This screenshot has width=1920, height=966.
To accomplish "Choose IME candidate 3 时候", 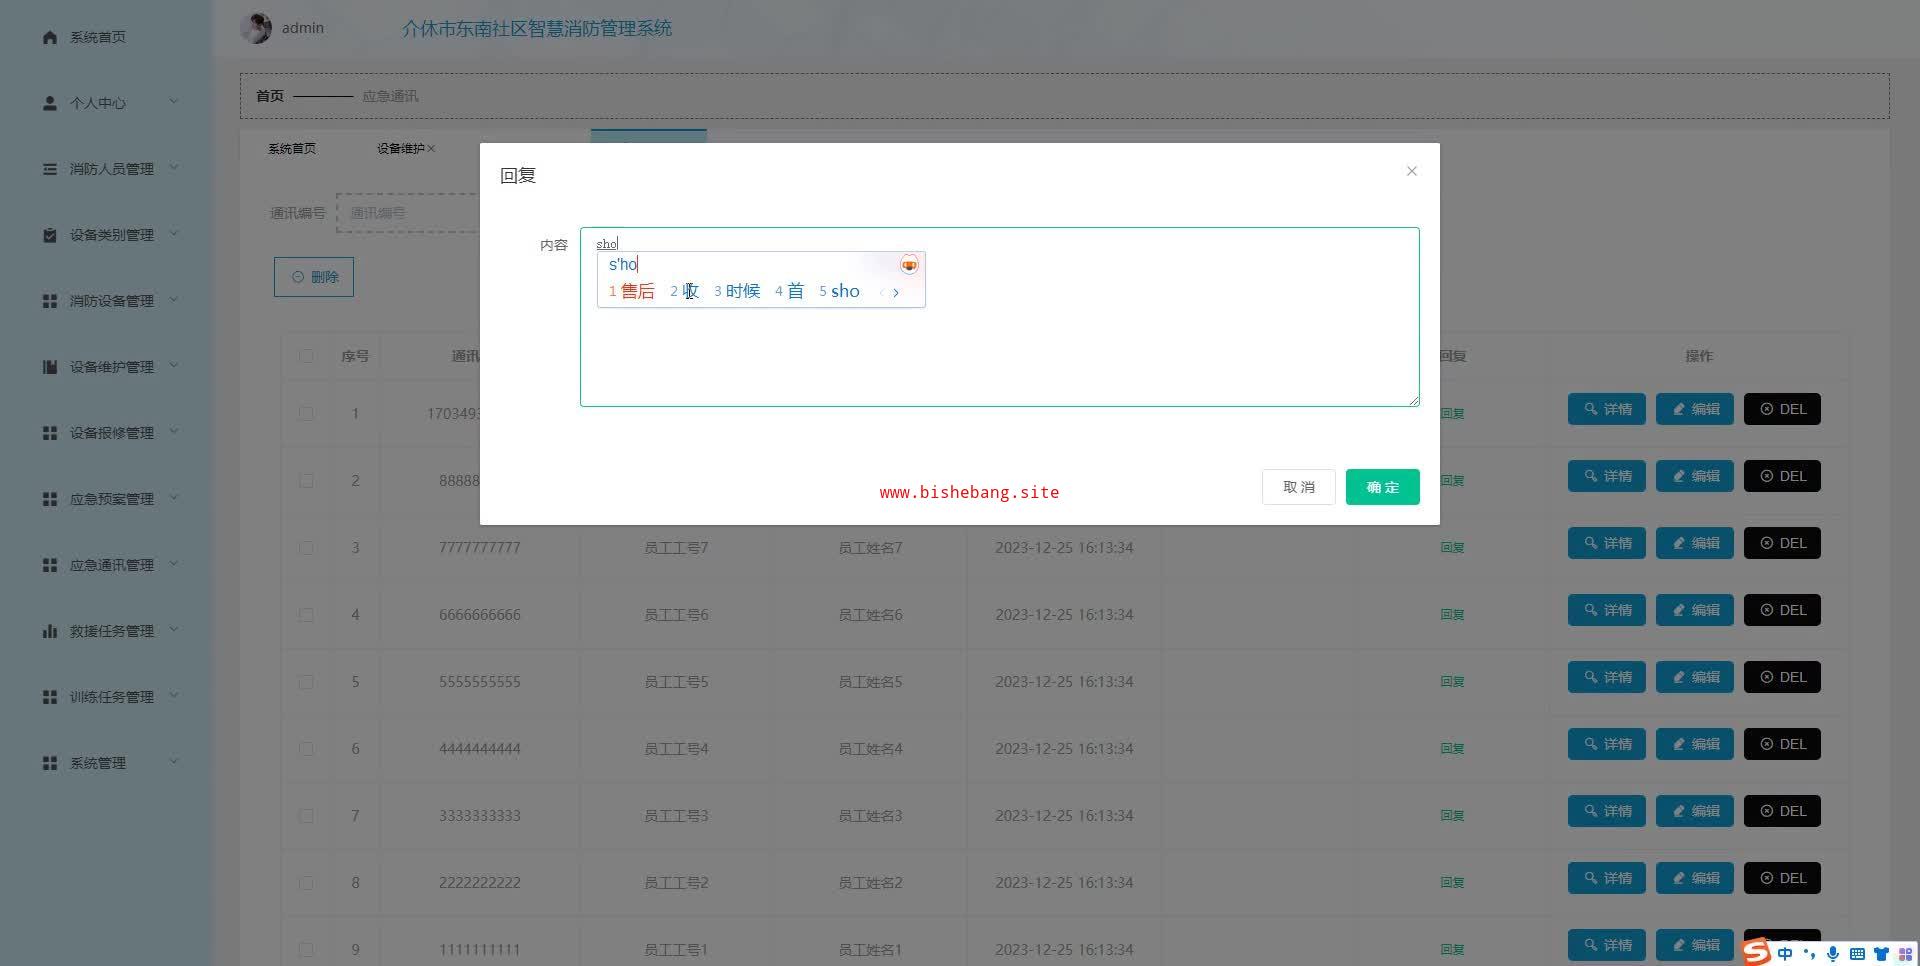I will click(x=737, y=291).
